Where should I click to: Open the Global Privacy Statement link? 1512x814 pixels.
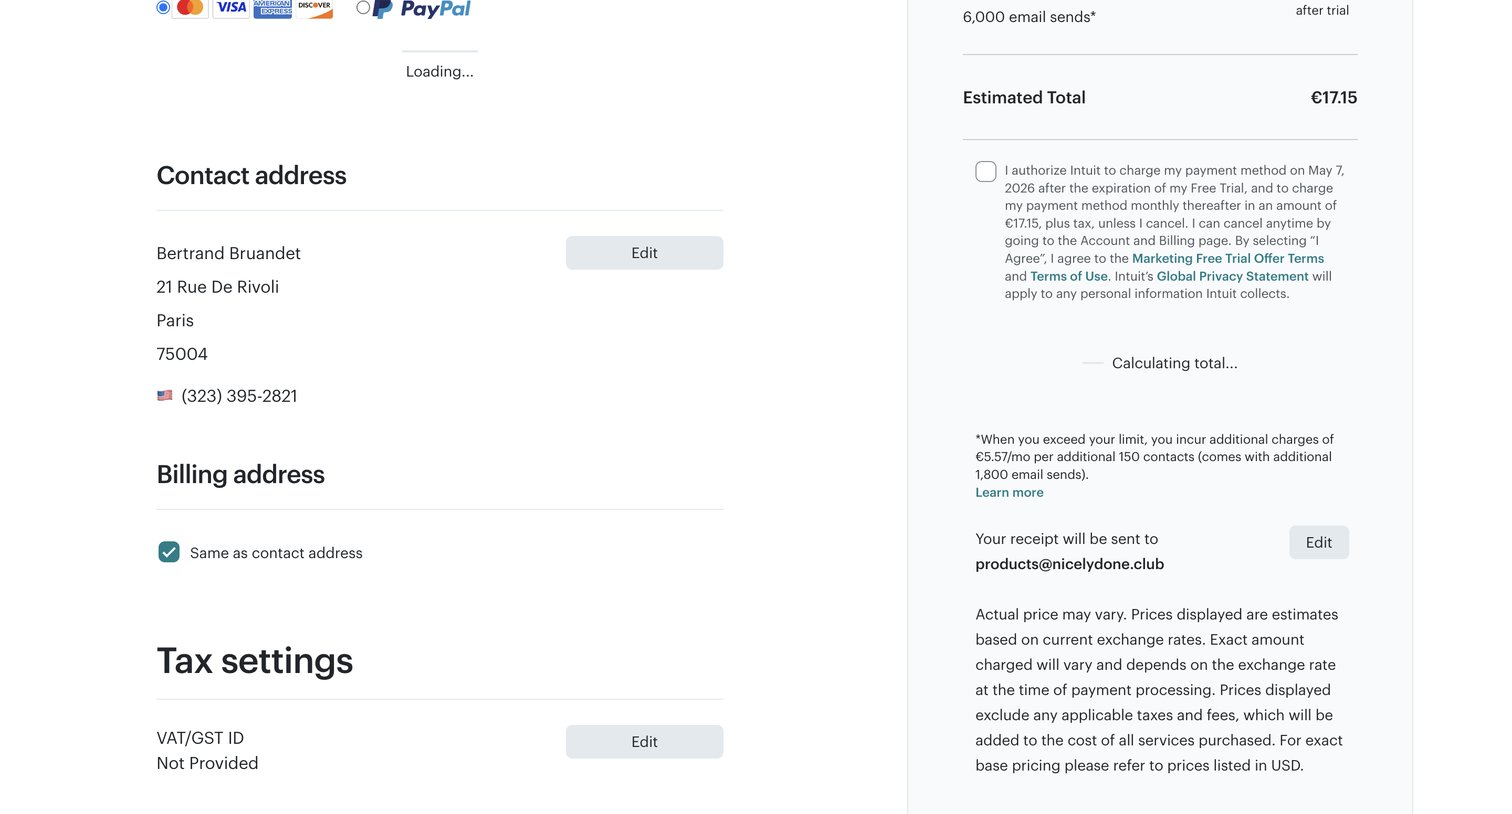(x=1232, y=276)
